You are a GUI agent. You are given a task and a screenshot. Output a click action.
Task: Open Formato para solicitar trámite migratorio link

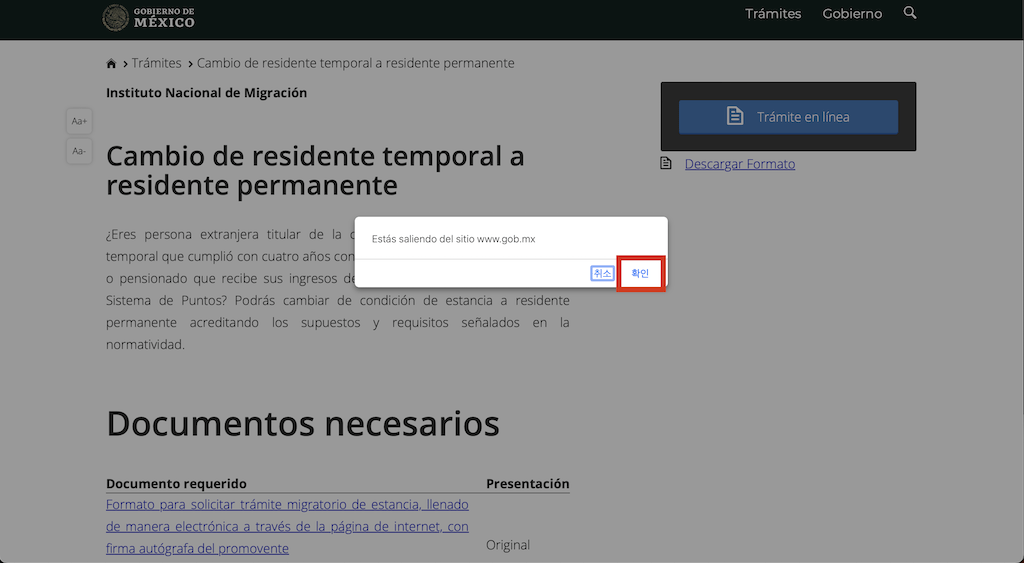click(287, 526)
